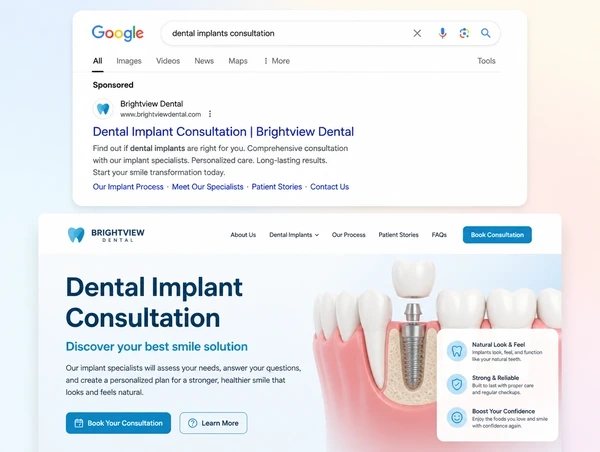600x452 pixels.
Task: Click the Sponsored label
Action: tap(113, 85)
